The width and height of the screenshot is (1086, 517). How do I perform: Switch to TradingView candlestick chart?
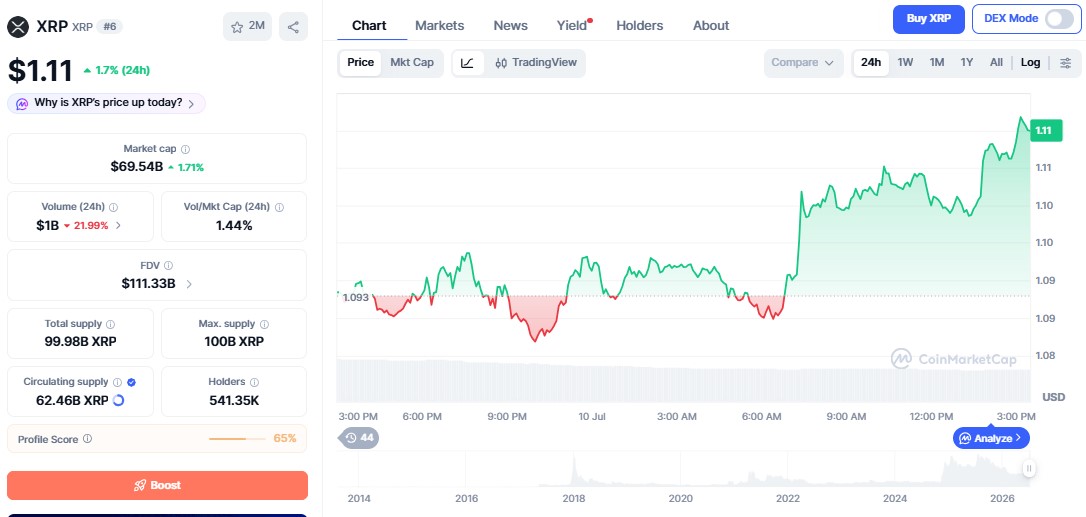[536, 63]
